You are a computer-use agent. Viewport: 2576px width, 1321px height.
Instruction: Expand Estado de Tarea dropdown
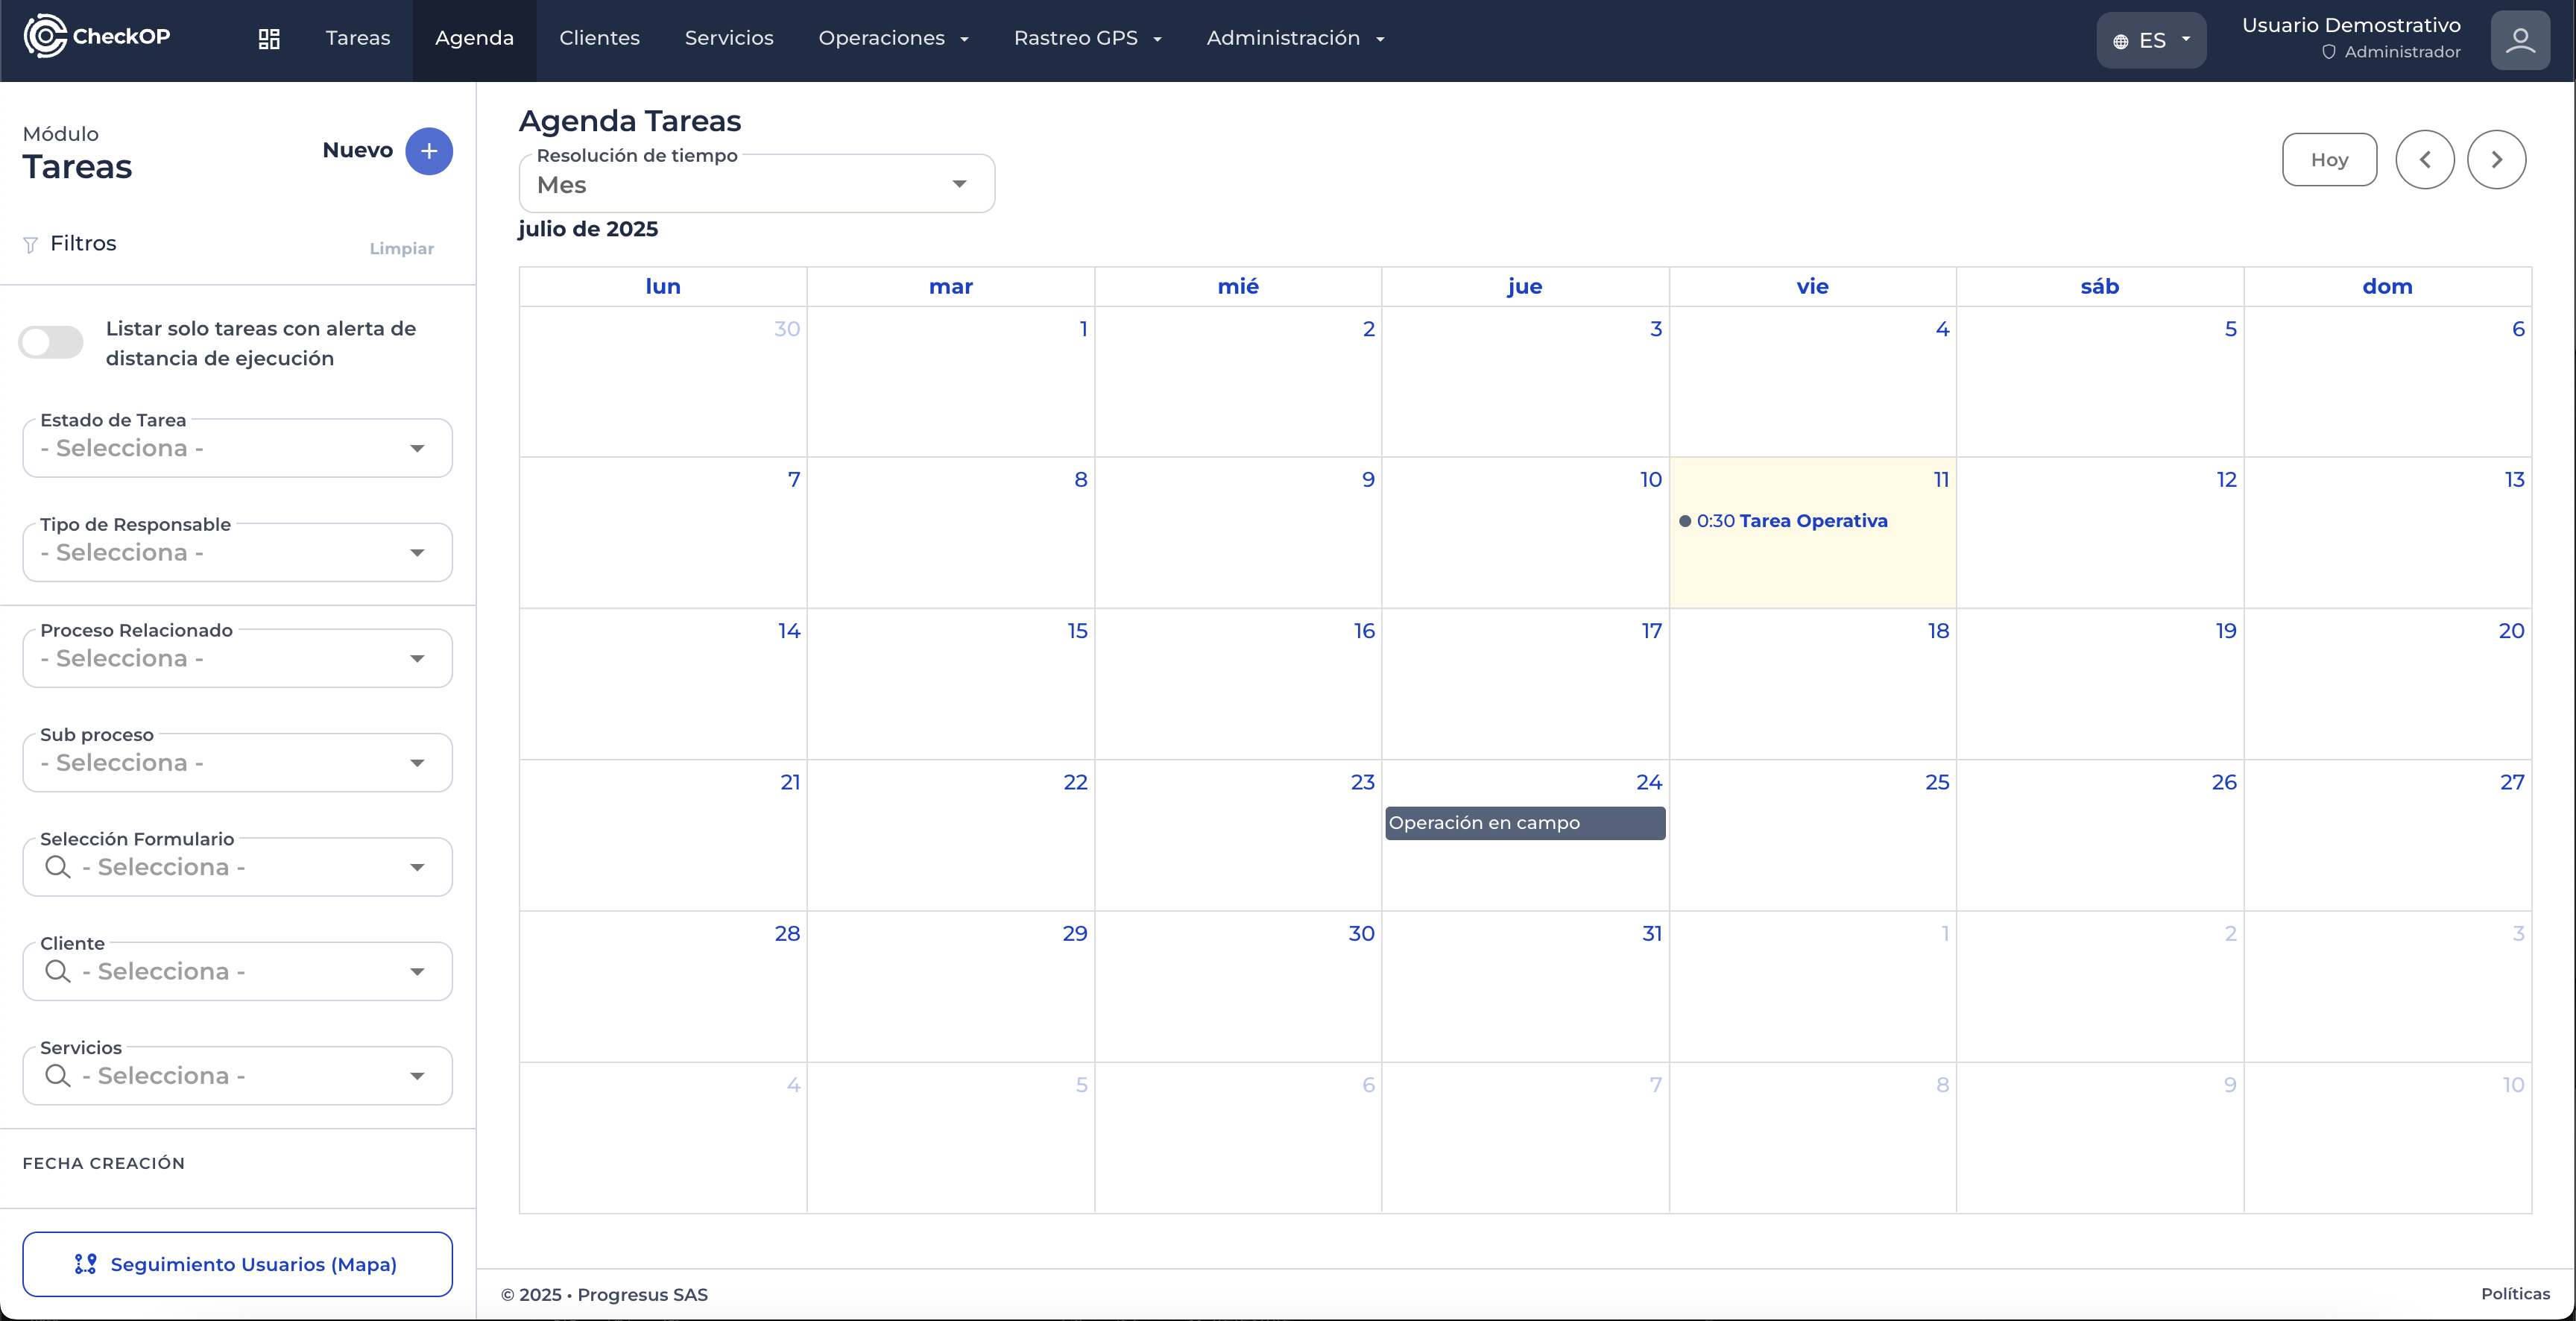point(237,448)
